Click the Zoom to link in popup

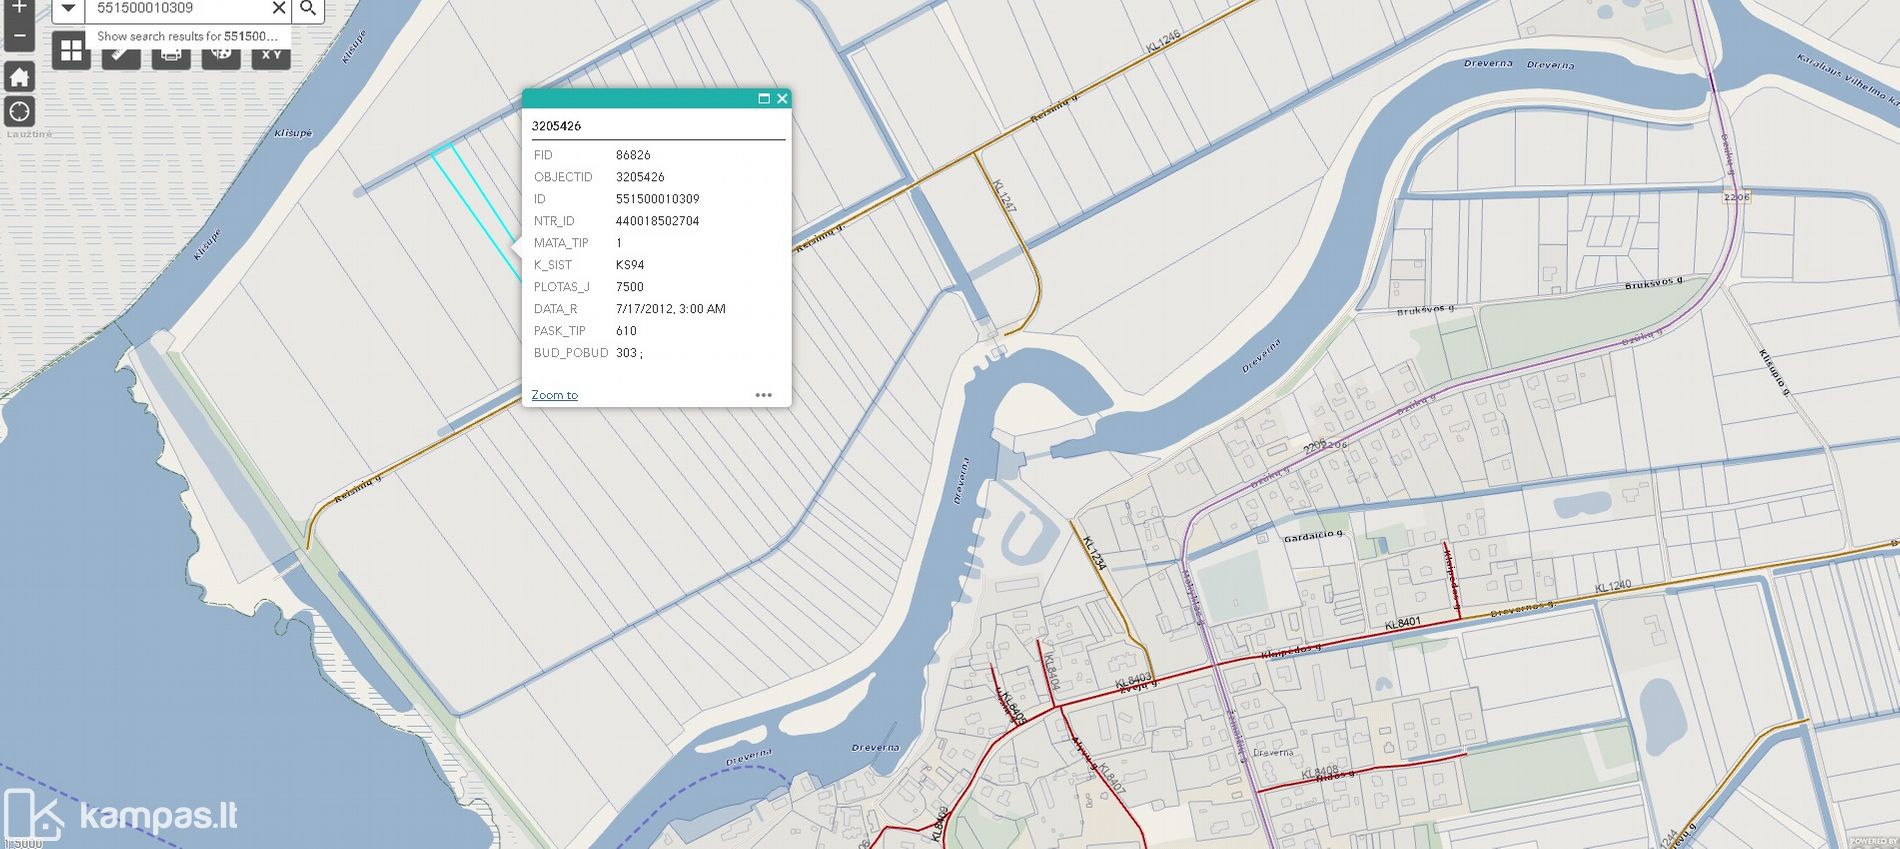click(x=554, y=395)
